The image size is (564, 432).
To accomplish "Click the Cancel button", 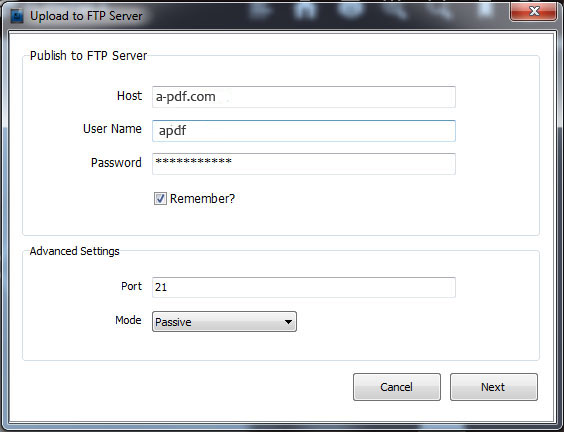I will pyautogui.click(x=397, y=387).
